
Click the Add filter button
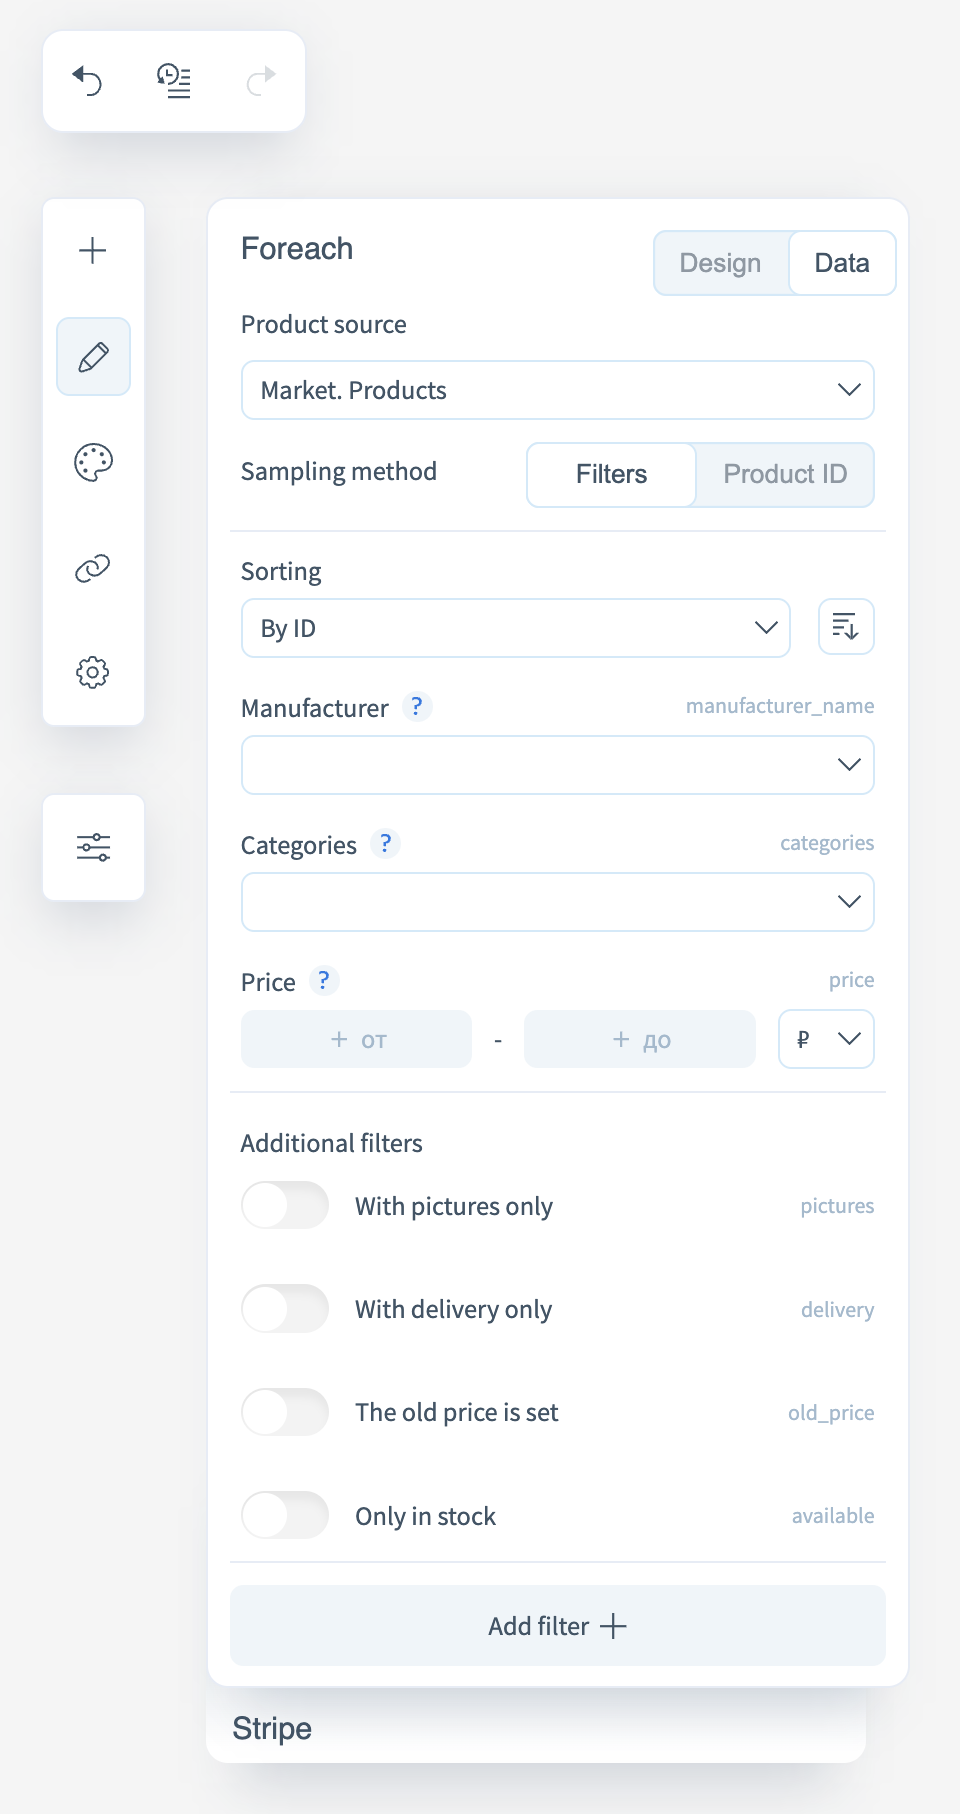[x=557, y=1626]
